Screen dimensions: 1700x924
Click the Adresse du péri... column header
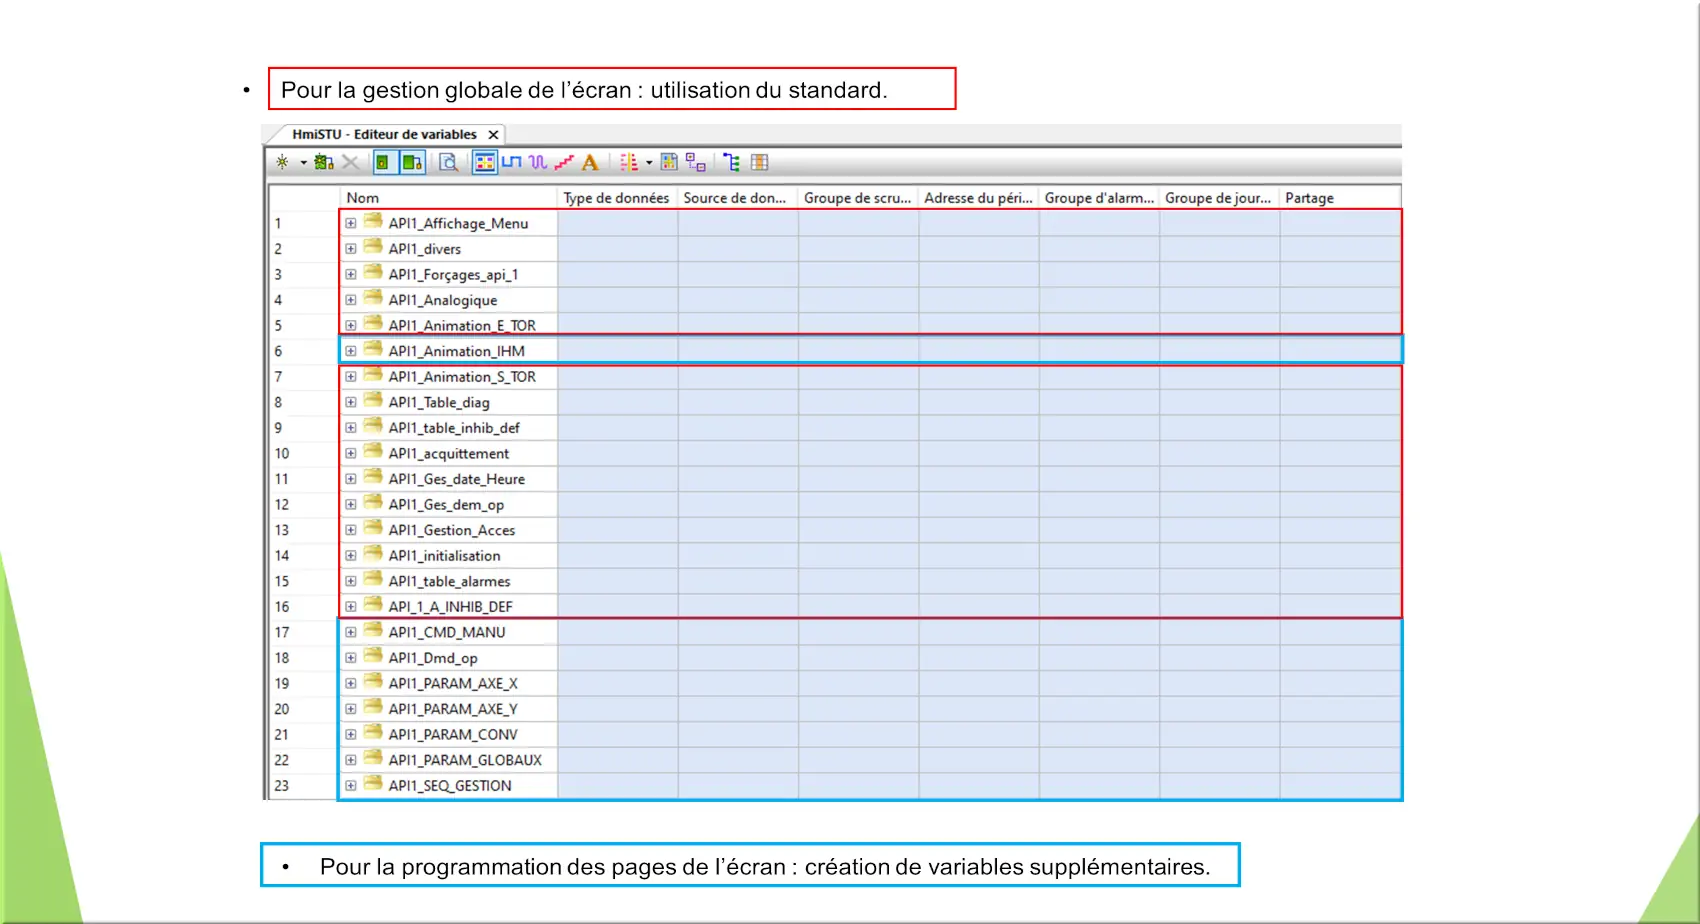[979, 198]
